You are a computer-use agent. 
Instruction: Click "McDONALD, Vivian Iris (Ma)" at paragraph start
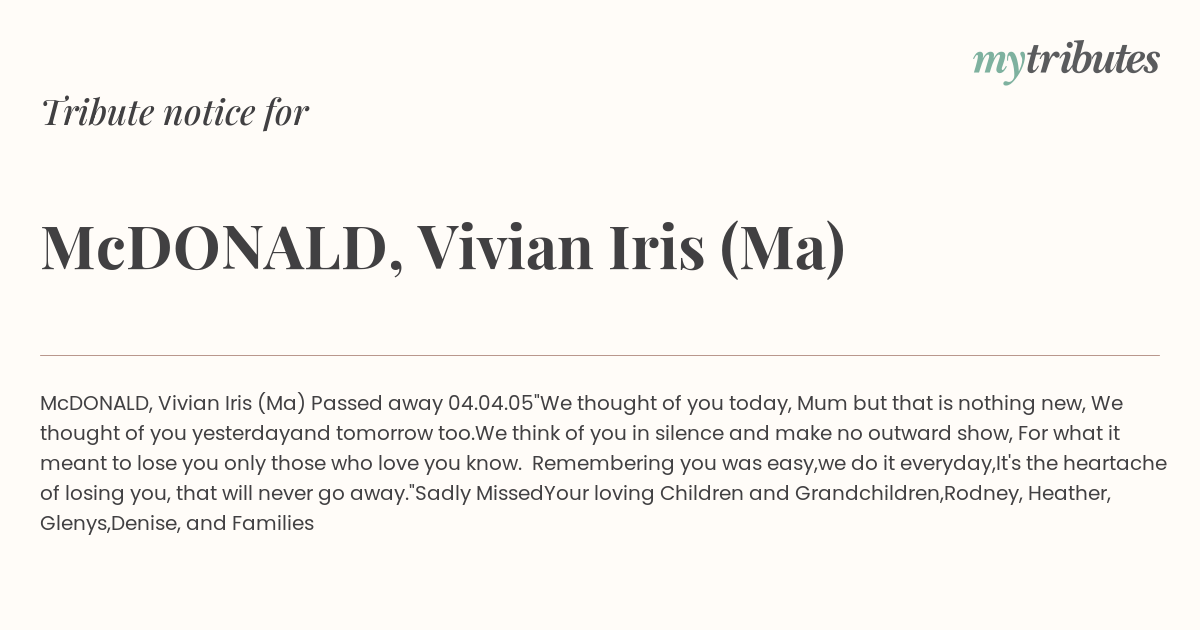[x=173, y=403]
